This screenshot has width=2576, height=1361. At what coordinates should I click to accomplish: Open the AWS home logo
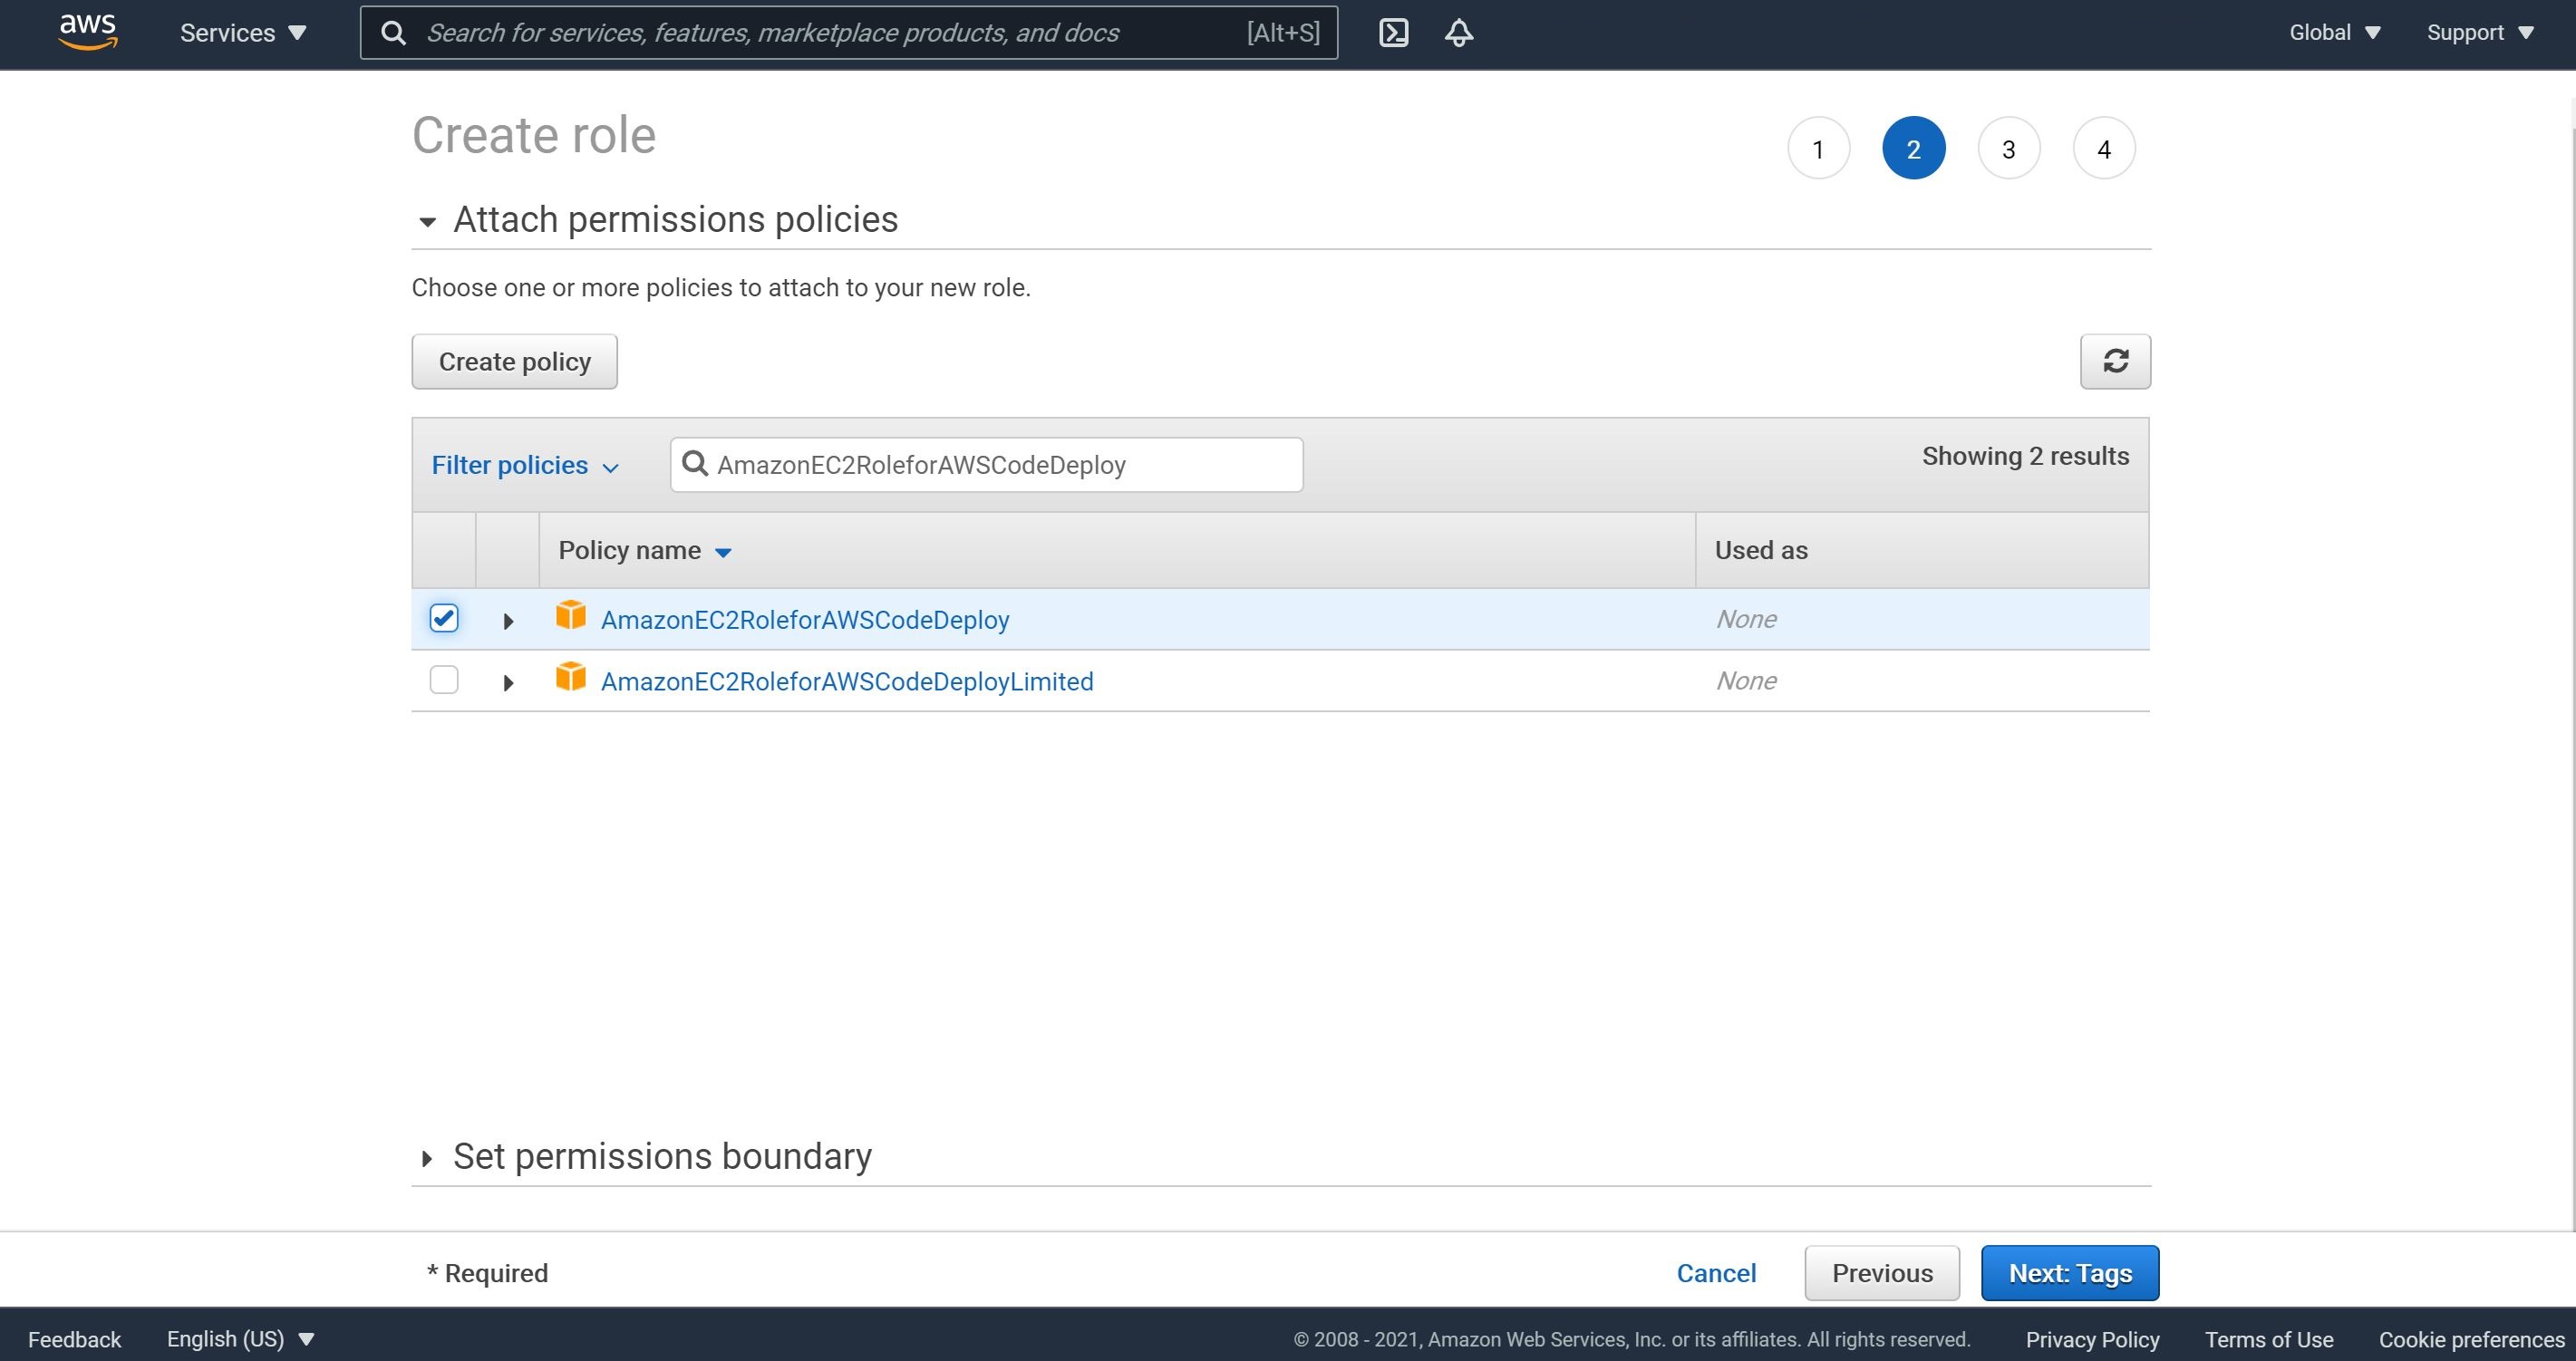pos(88,32)
